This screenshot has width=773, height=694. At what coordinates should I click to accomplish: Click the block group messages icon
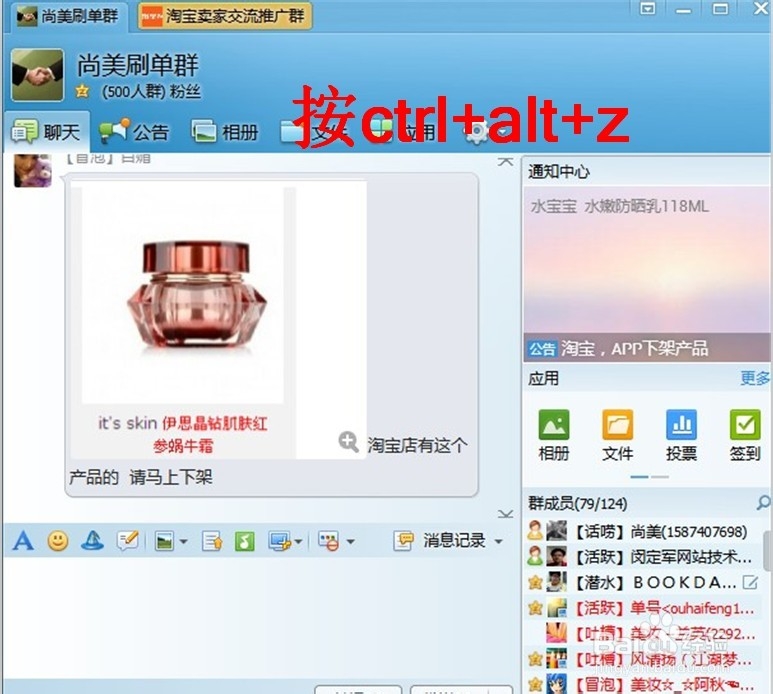coord(328,541)
